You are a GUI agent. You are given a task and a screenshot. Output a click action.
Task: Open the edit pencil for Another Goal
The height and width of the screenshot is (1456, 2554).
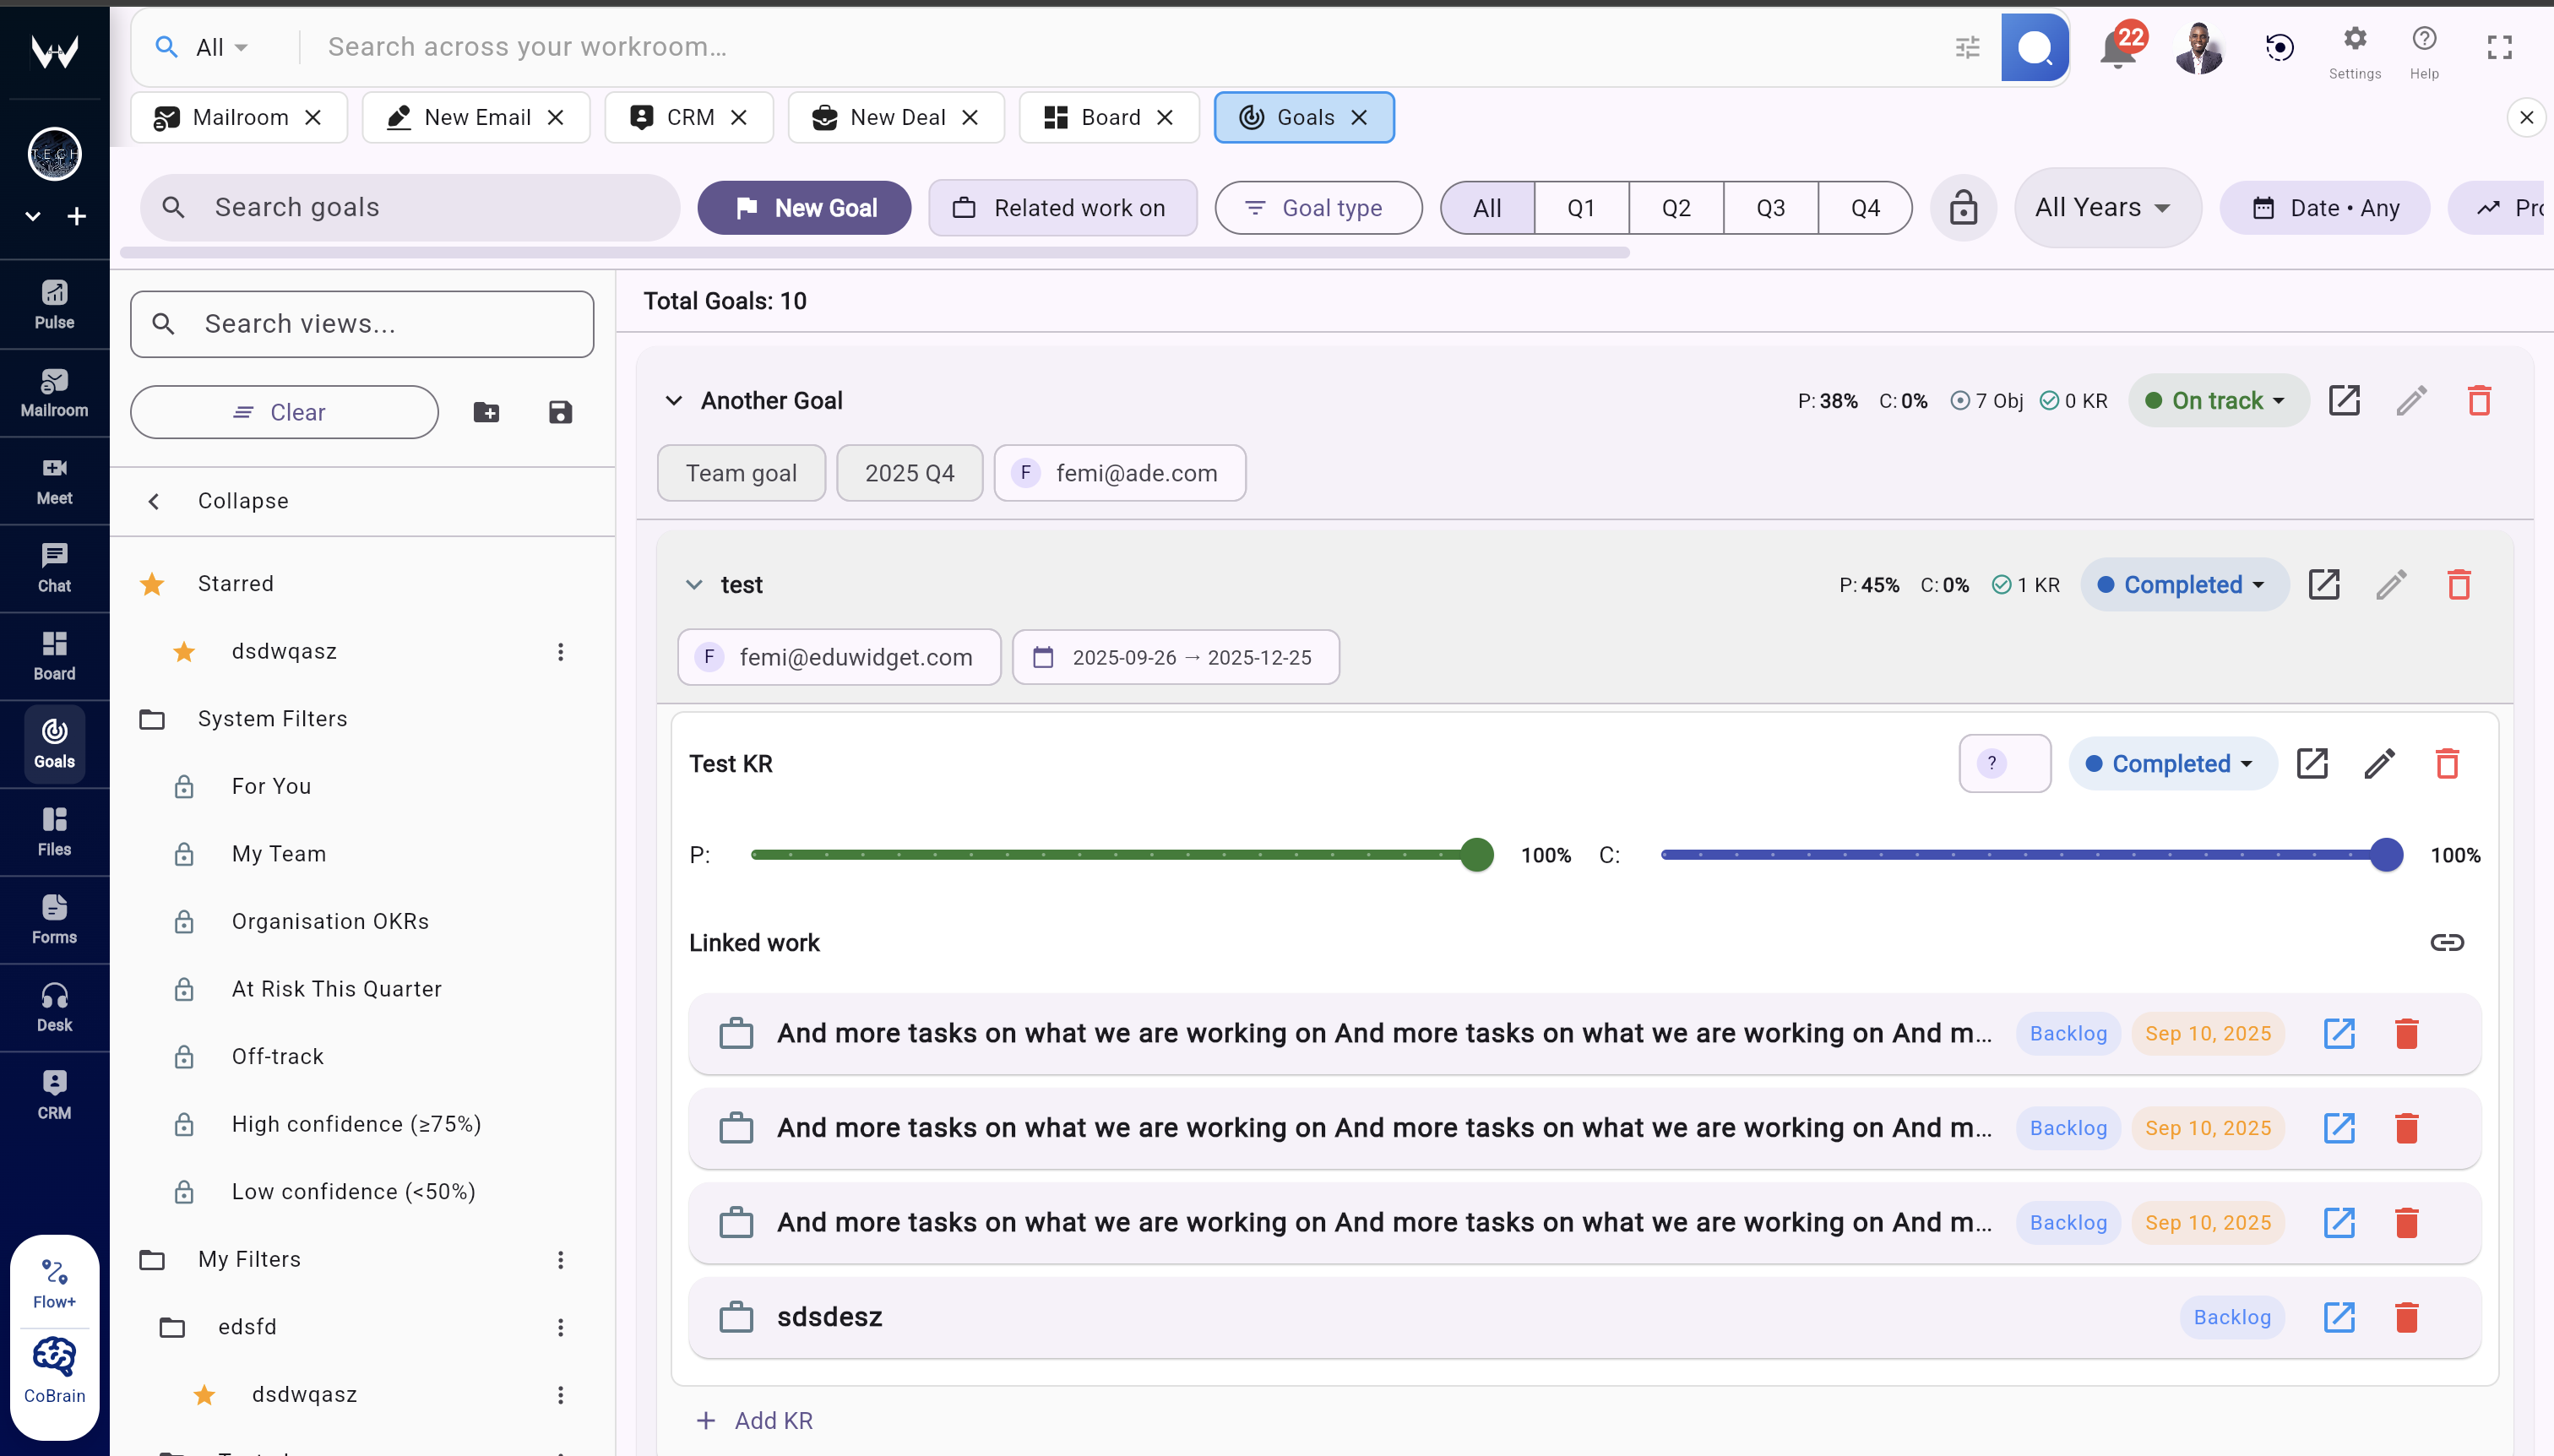click(2411, 400)
